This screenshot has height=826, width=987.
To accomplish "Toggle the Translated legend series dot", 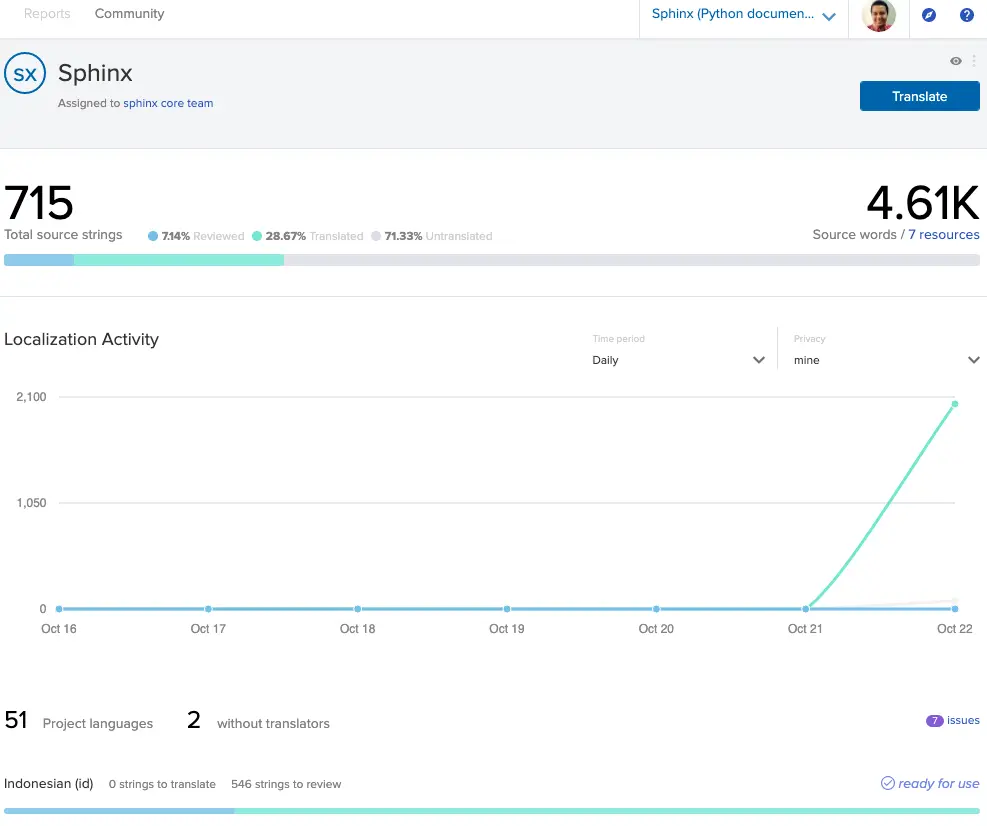I will 257,236.
